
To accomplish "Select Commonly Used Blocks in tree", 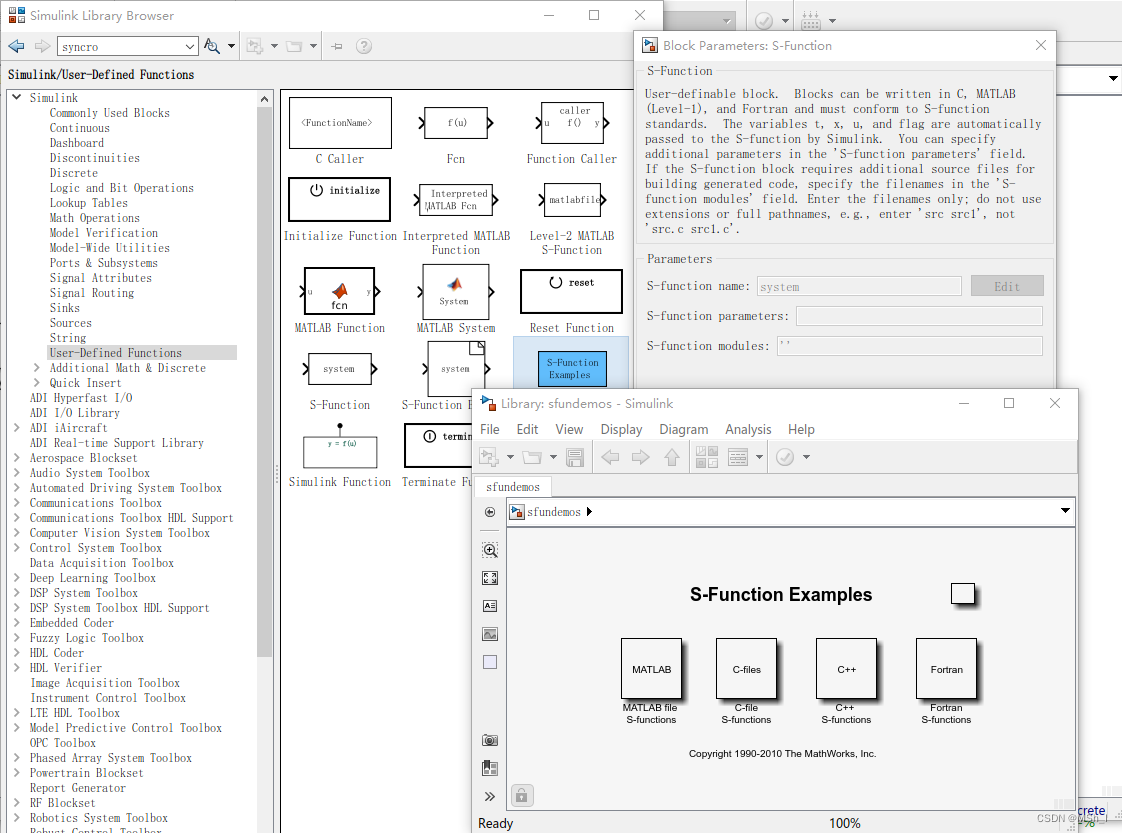I will [109, 113].
